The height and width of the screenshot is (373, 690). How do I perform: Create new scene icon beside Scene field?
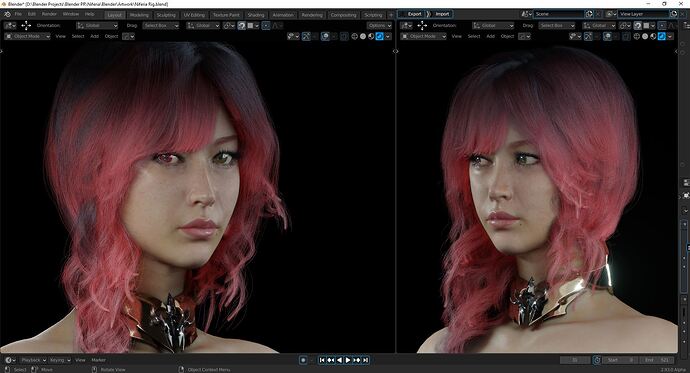589,14
